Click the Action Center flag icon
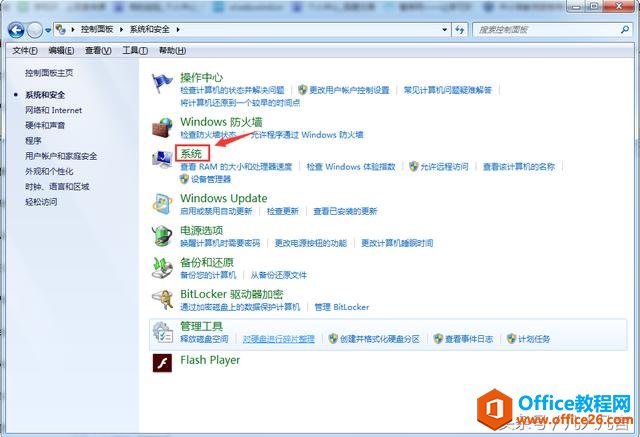Viewport: 640px width, 437px height. coord(162,84)
